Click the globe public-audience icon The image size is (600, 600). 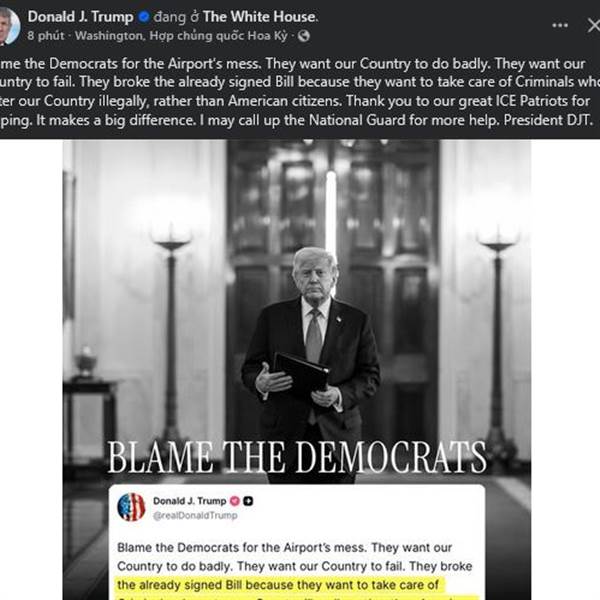(x=303, y=36)
